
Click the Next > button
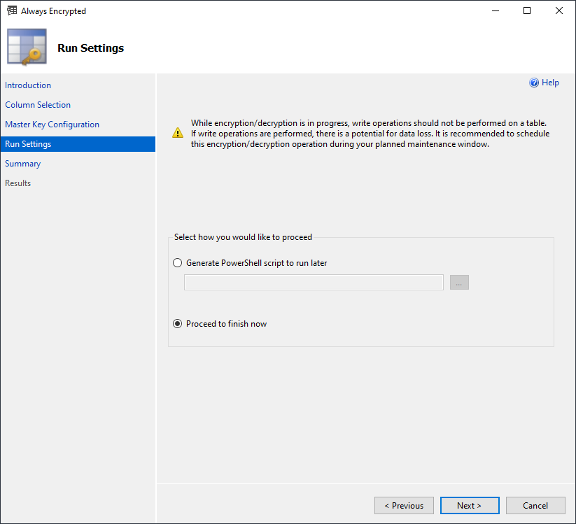coord(469,506)
